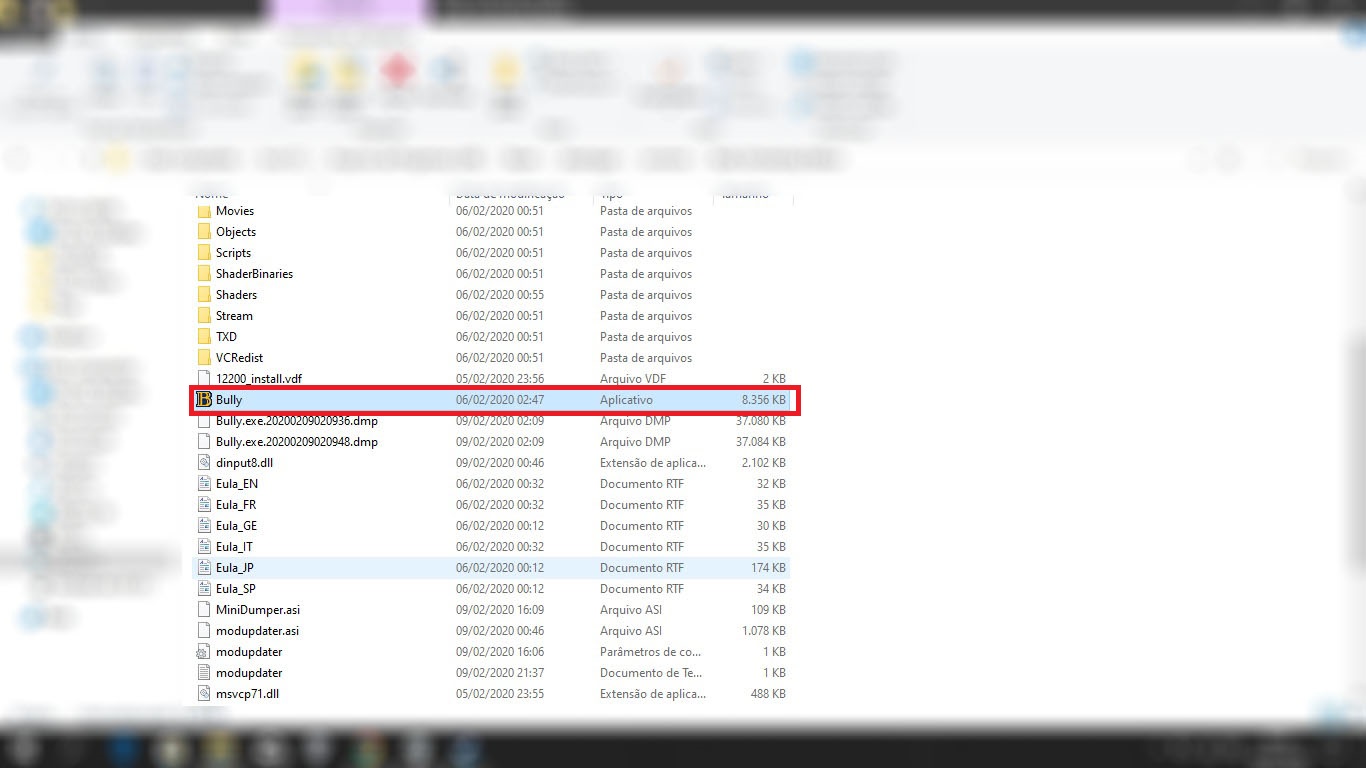Select the Objects folder icon
This screenshot has width=1366, height=768.
(204, 232)
